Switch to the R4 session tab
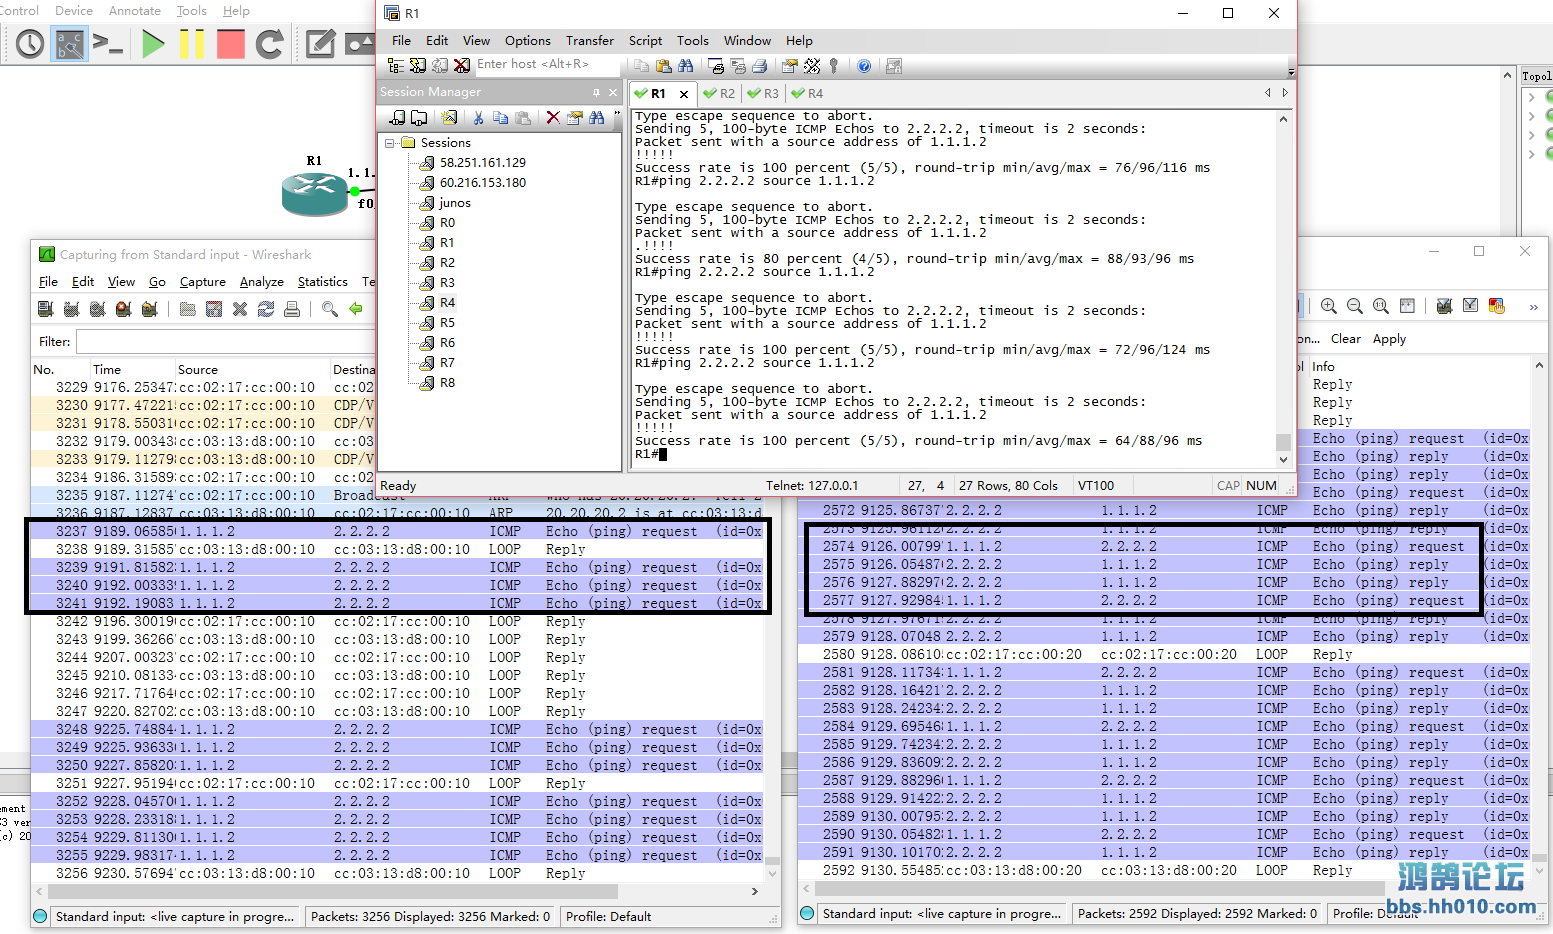Image resolution: width=1553 pixels, height=934 pixels. point(808,93)
